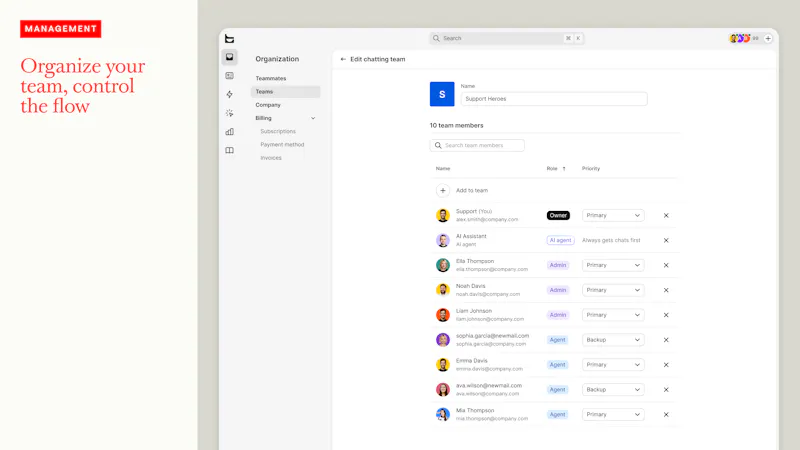This screenshot has height=450, width=800.
Task: Click the team Name input field
Action: pos(554,99)
